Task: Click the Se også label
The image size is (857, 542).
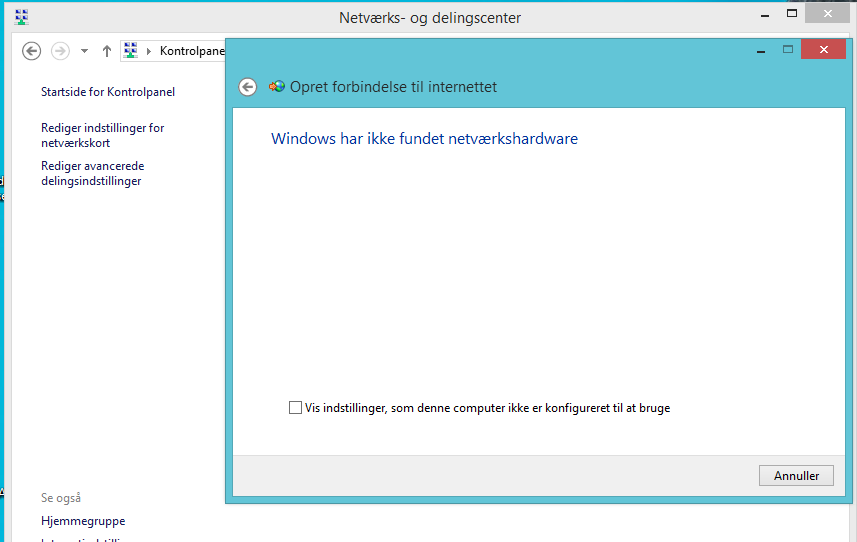Action: tap(61, 498)
